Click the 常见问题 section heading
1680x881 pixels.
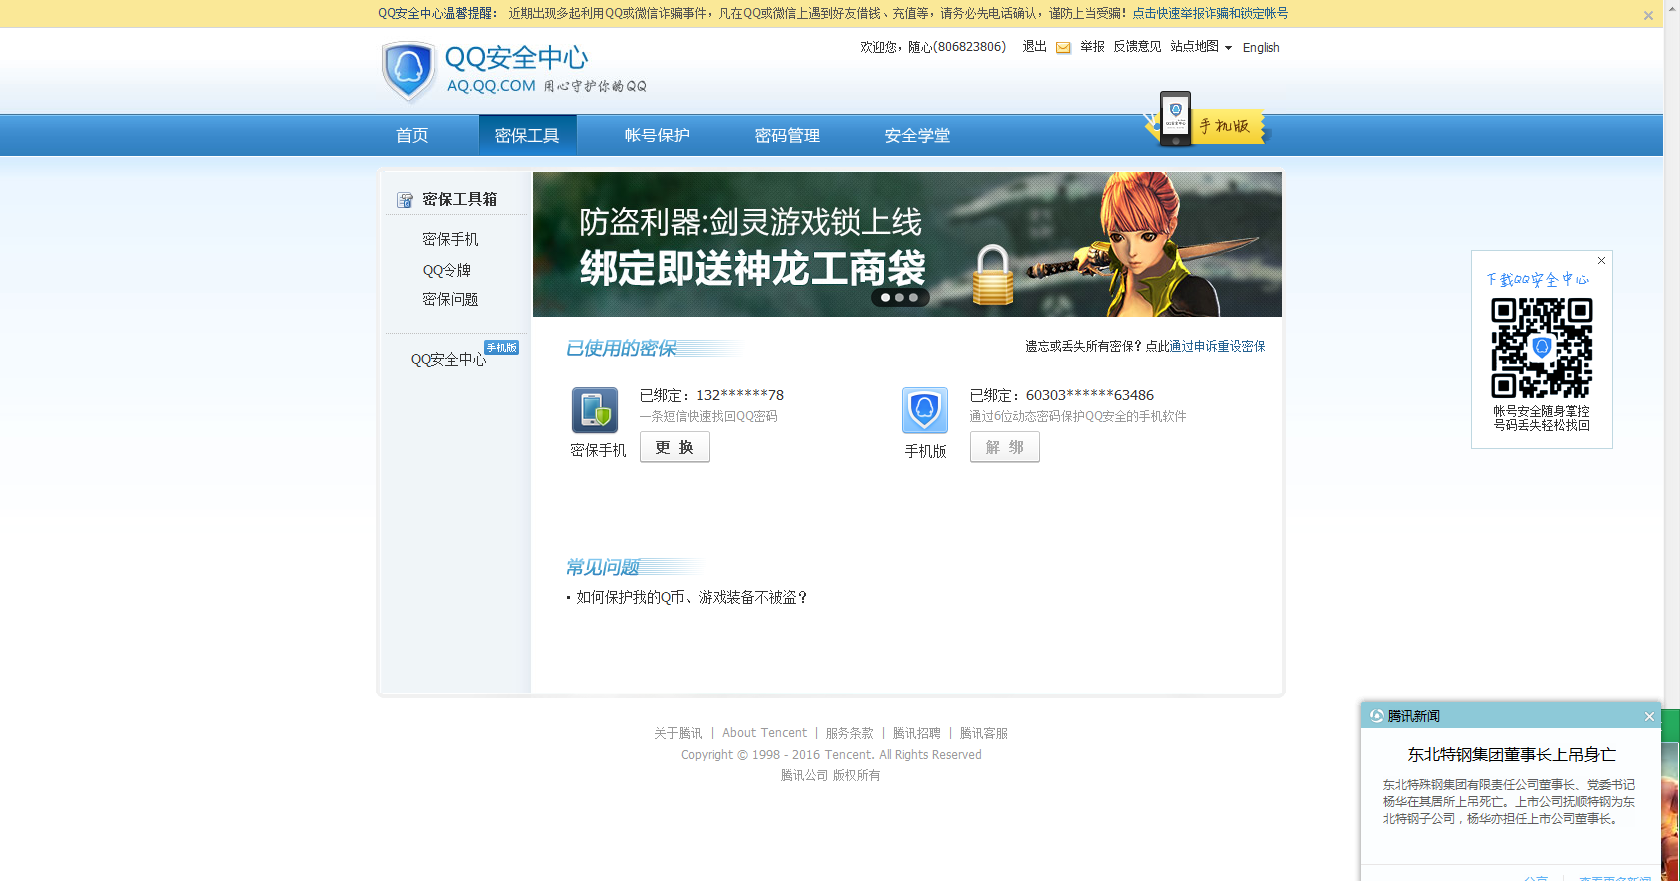pyautogui.click(x=602, y=567)
